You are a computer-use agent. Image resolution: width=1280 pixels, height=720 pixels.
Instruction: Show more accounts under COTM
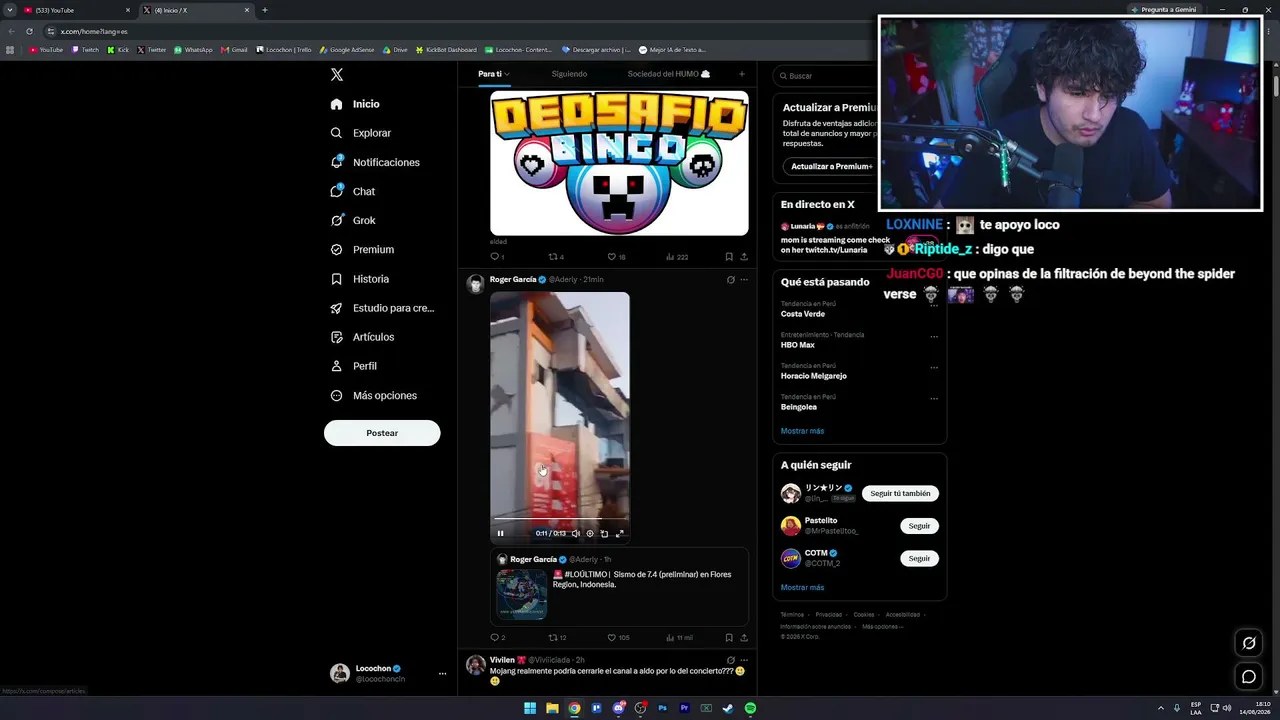coord(802,588)
